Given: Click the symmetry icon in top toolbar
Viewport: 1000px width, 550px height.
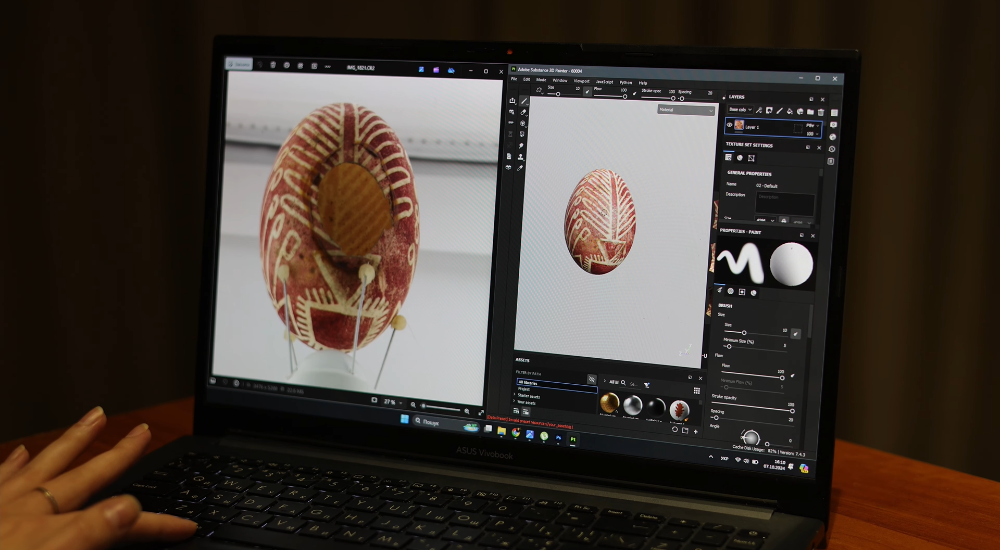Looking at the screenshot, I should pos(539,90).
